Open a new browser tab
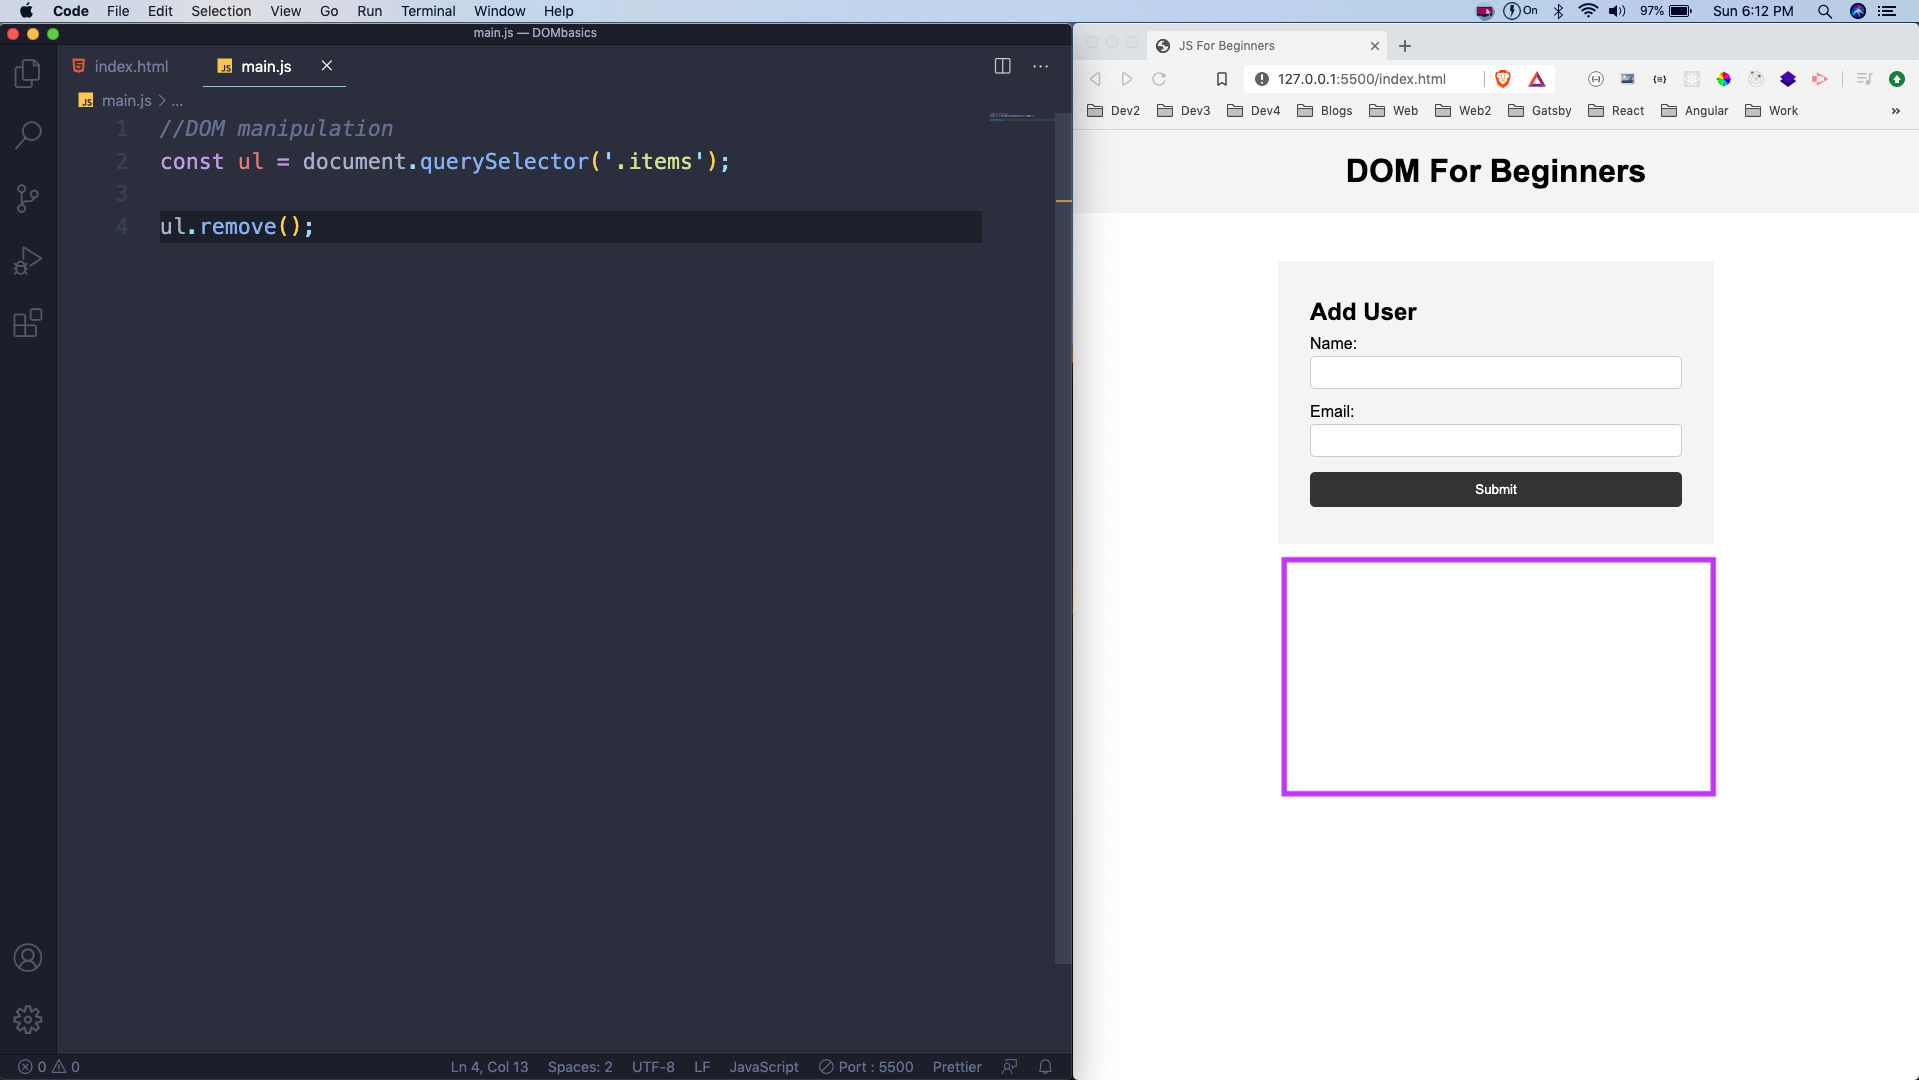 1405,46
